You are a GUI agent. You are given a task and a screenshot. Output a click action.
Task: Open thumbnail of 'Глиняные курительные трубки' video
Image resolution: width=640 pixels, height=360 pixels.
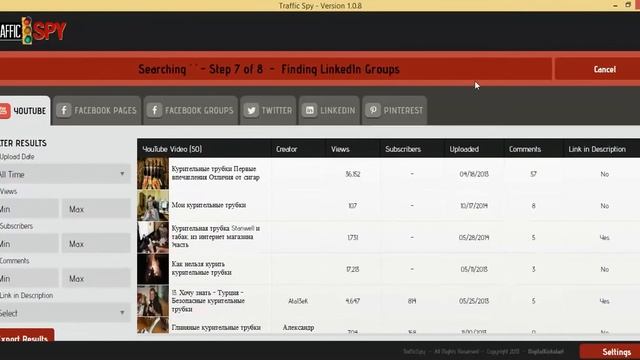click(153, 326)
